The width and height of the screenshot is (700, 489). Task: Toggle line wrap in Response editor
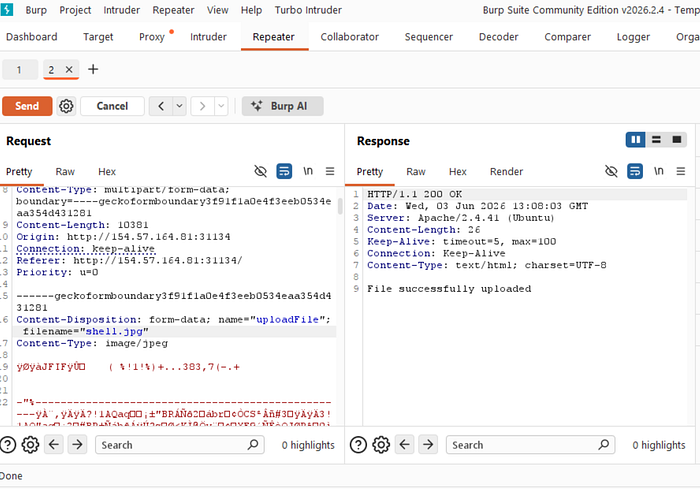635,171
